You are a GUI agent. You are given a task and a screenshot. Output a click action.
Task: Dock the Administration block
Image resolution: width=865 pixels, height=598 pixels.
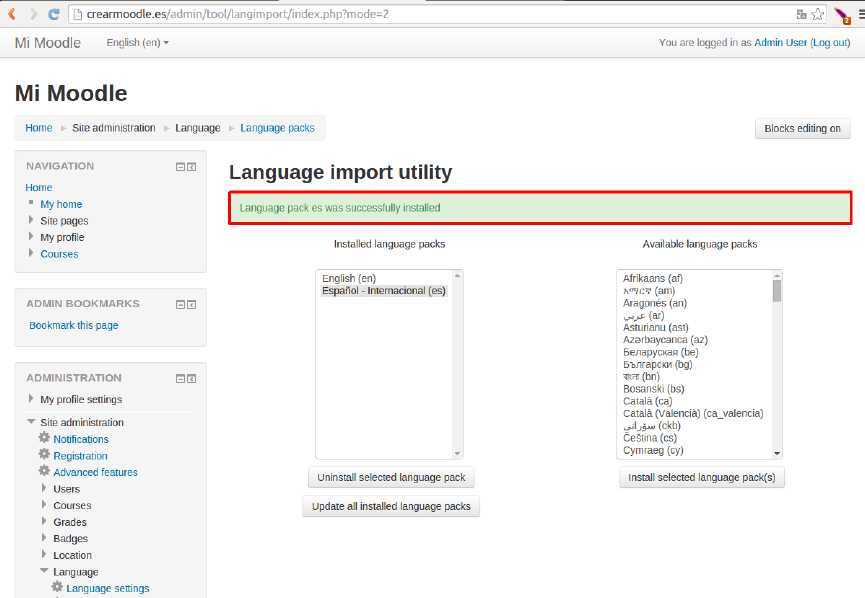(191, 378)
